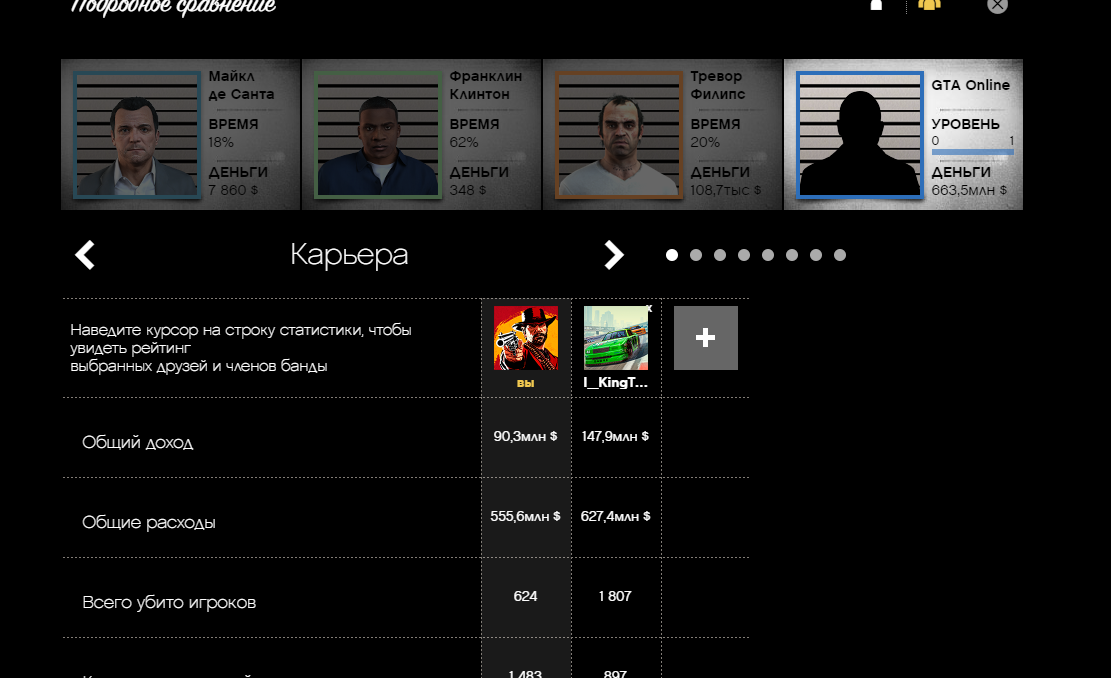1111x678 pixels.
Task: Go to the next stats category
Action: coord(614,255)
